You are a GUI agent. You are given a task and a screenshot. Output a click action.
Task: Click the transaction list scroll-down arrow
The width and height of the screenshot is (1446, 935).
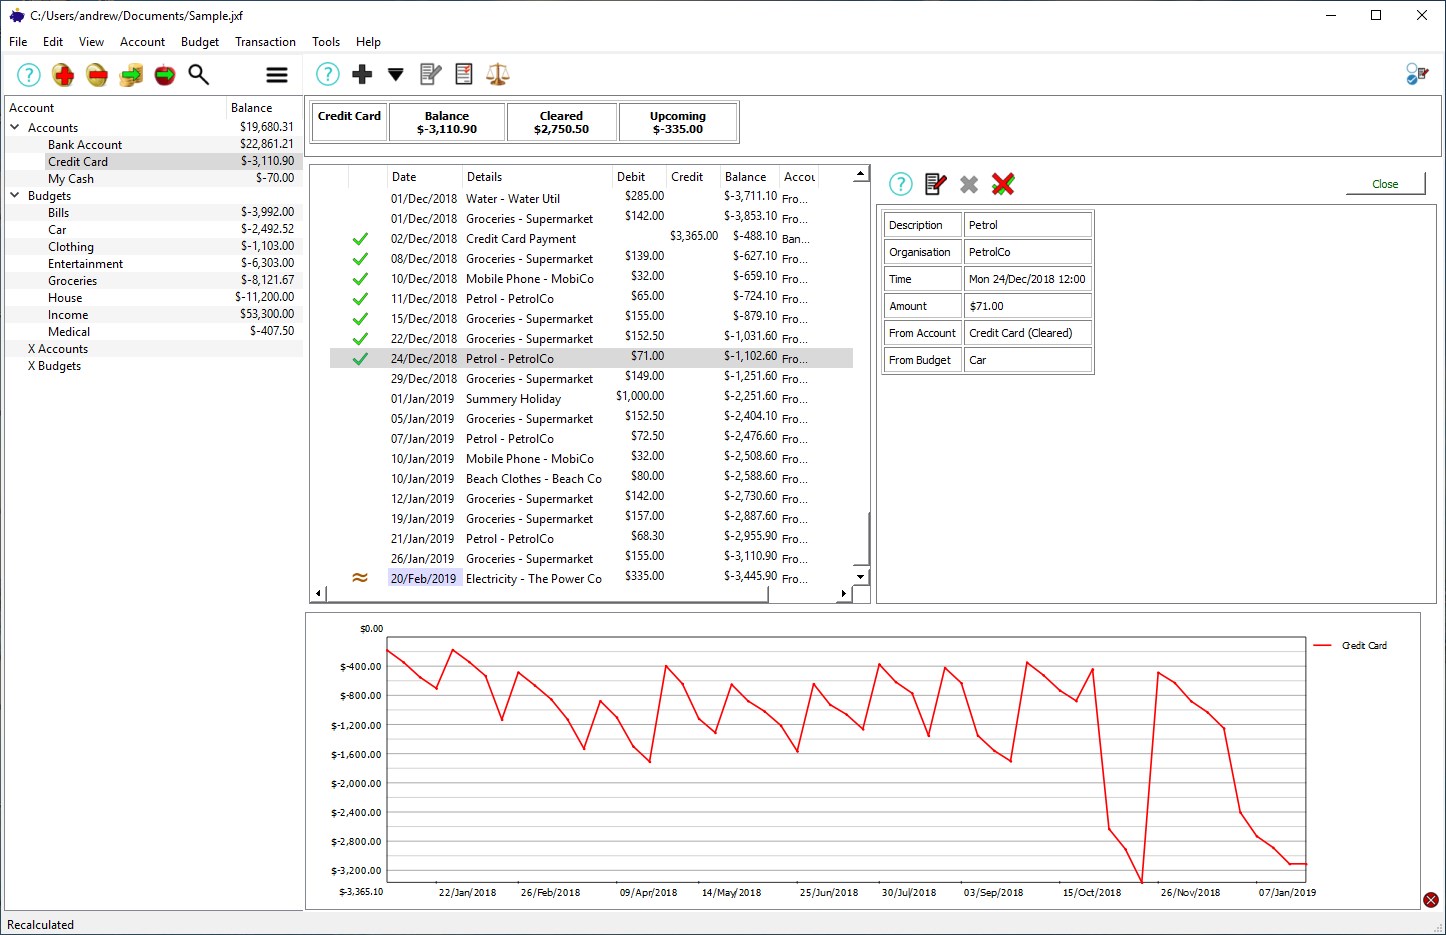point(861,577)
